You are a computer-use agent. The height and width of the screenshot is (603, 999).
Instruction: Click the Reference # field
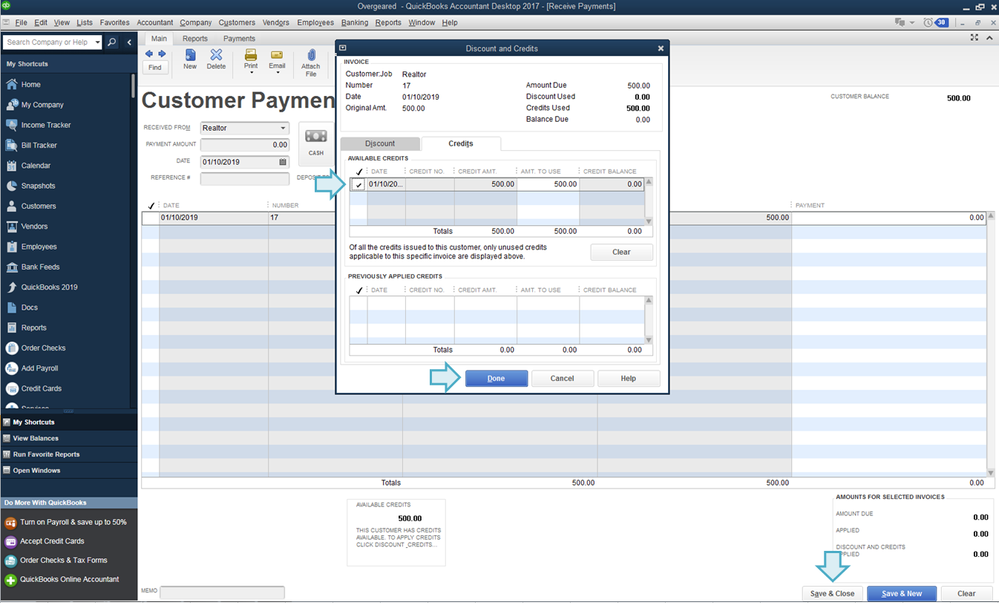pos(245,178)
